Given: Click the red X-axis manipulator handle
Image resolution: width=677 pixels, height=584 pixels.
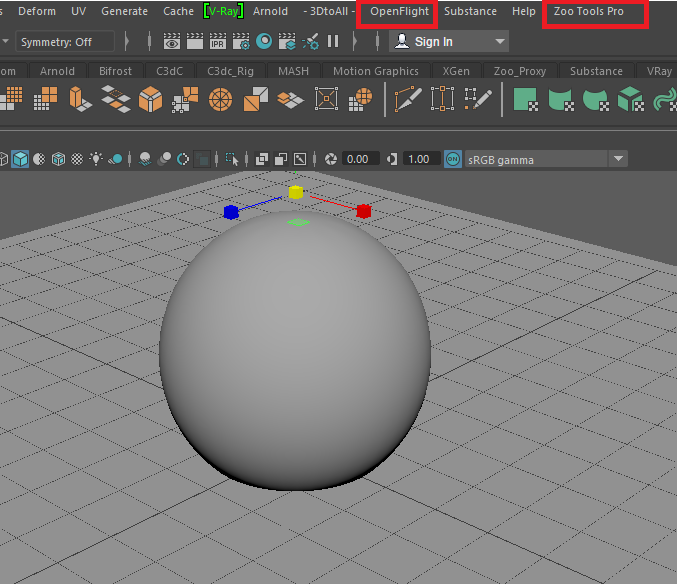Looking at the screenshot, I should 364,211.
